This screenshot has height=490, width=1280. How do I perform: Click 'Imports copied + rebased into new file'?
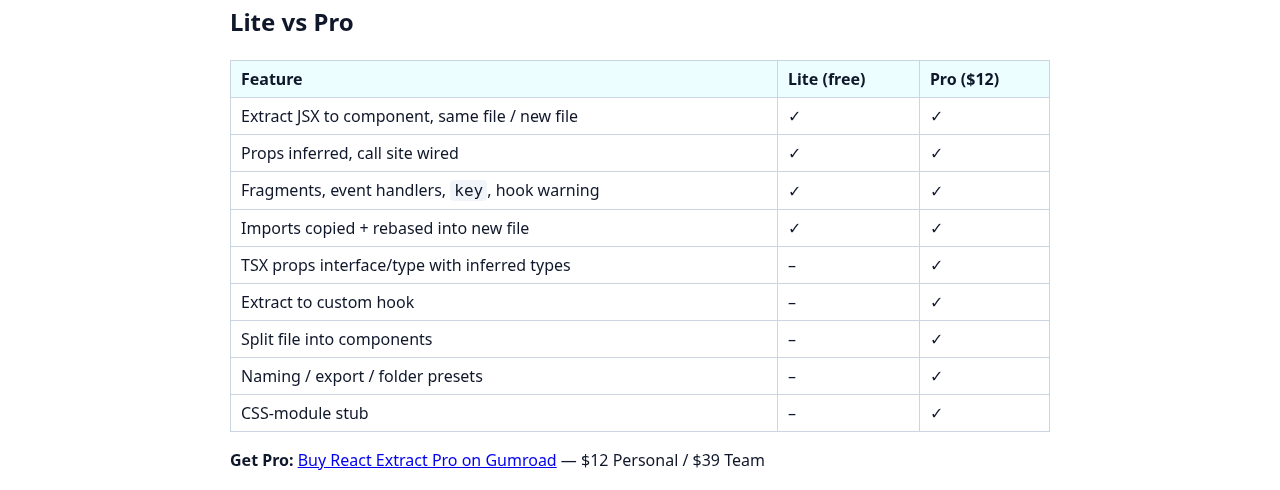click(x=385, y=228)
